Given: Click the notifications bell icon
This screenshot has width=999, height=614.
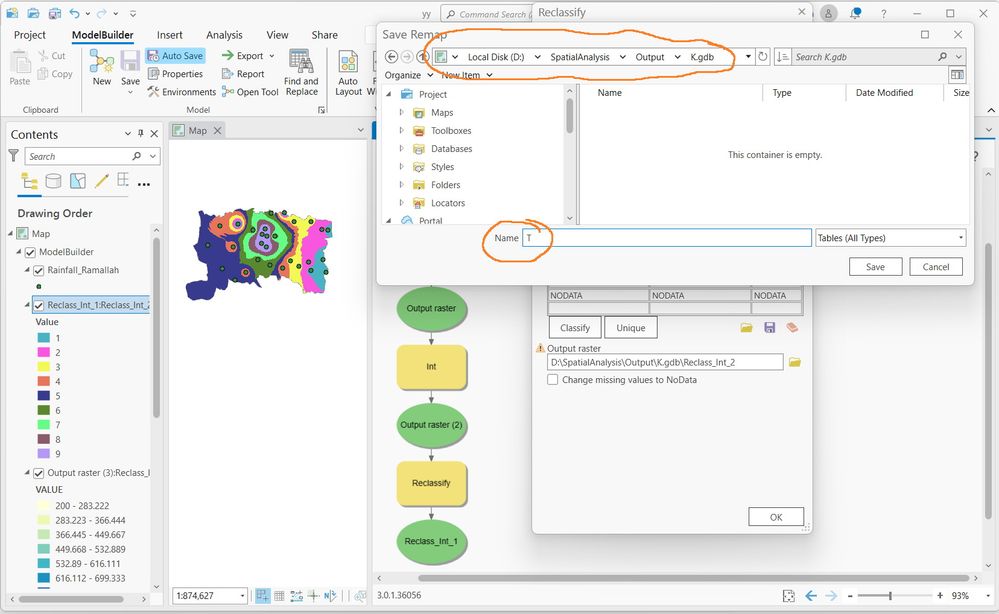Looking at the screenshot, I should (x=855, y=13).
